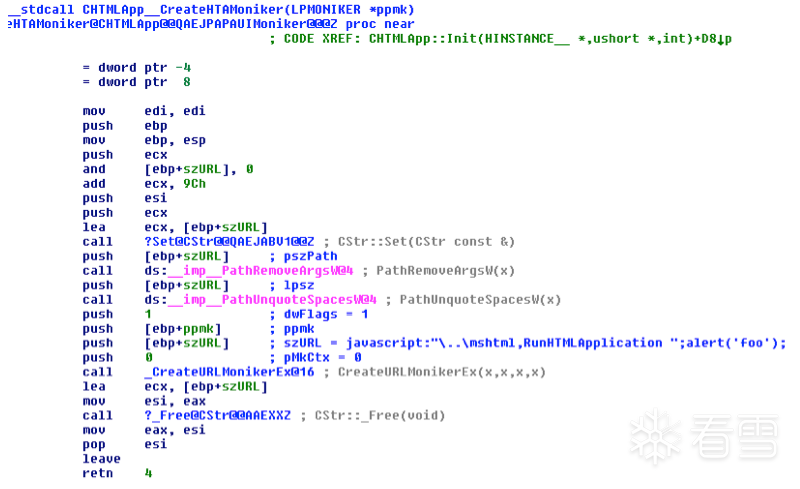800x489 pixels.
Task: Click the ?_Free@CStr@@AAEXXZ function name
Action: click(x=217, y=415)
